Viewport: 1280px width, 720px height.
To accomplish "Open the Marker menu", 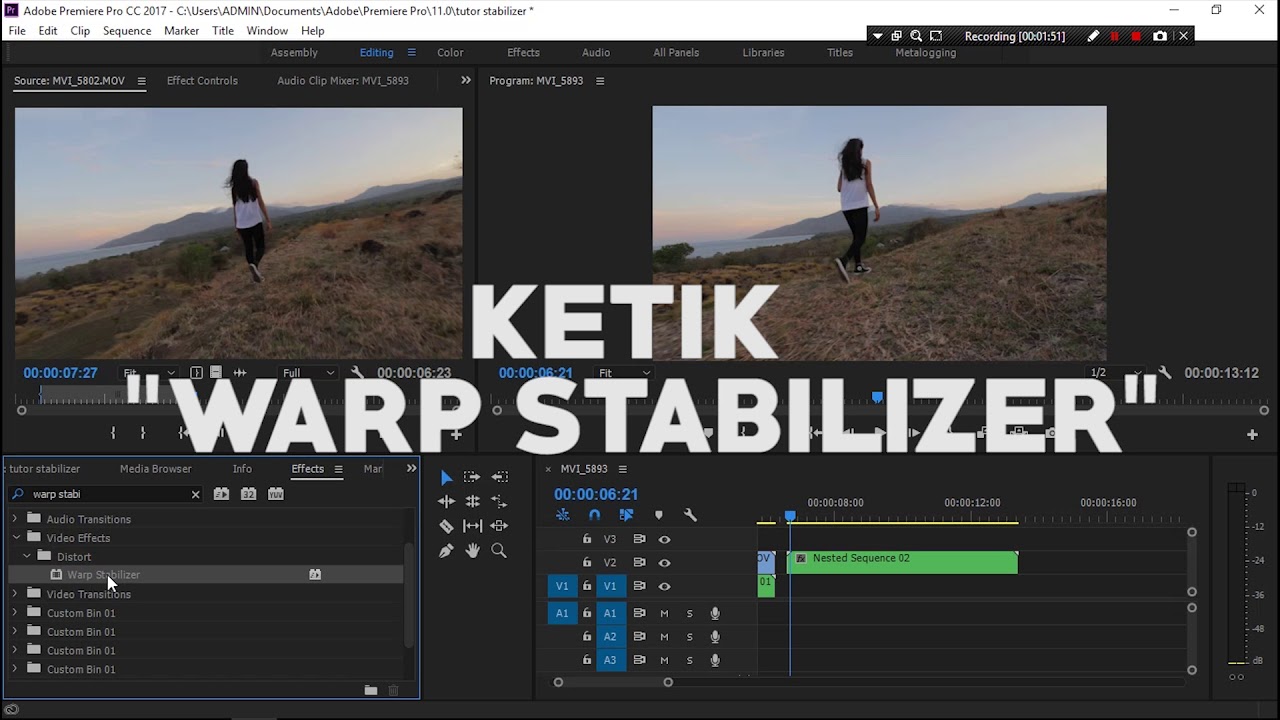I will coord(182,31).
